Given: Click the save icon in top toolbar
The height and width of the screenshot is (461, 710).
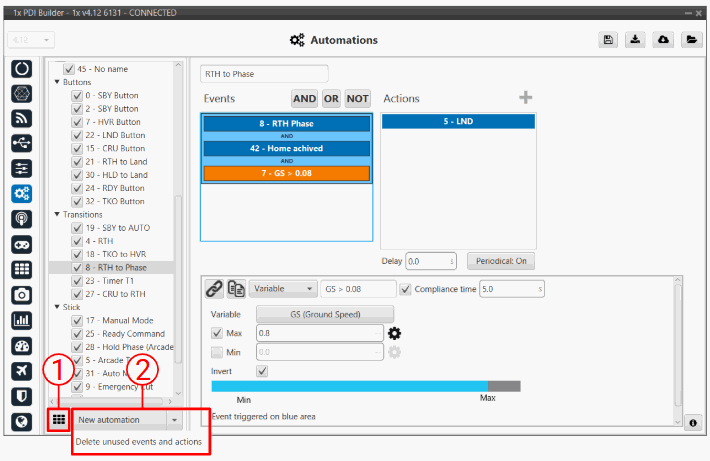Looking at the screenshot, I should (608, 40).
